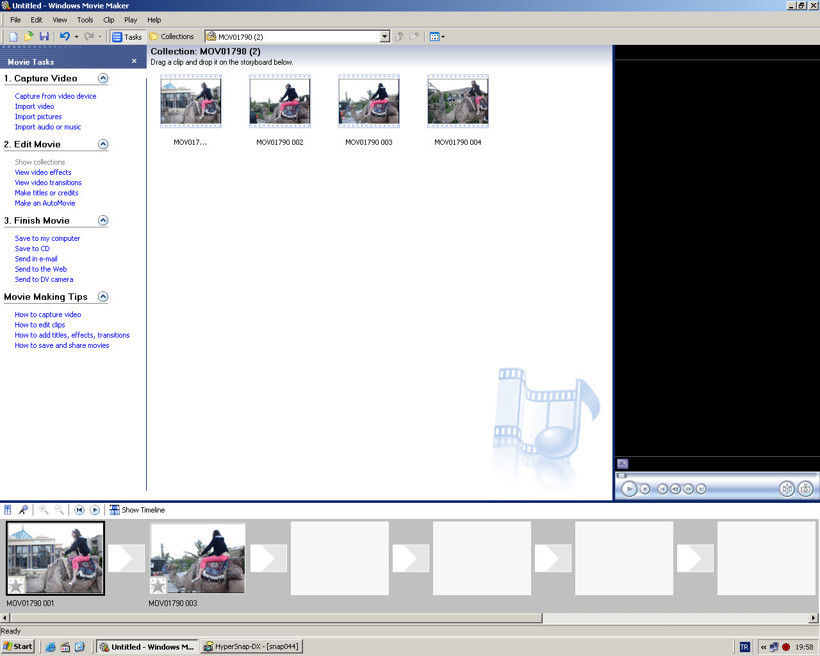Open the Help menu

tap(154, 20)
